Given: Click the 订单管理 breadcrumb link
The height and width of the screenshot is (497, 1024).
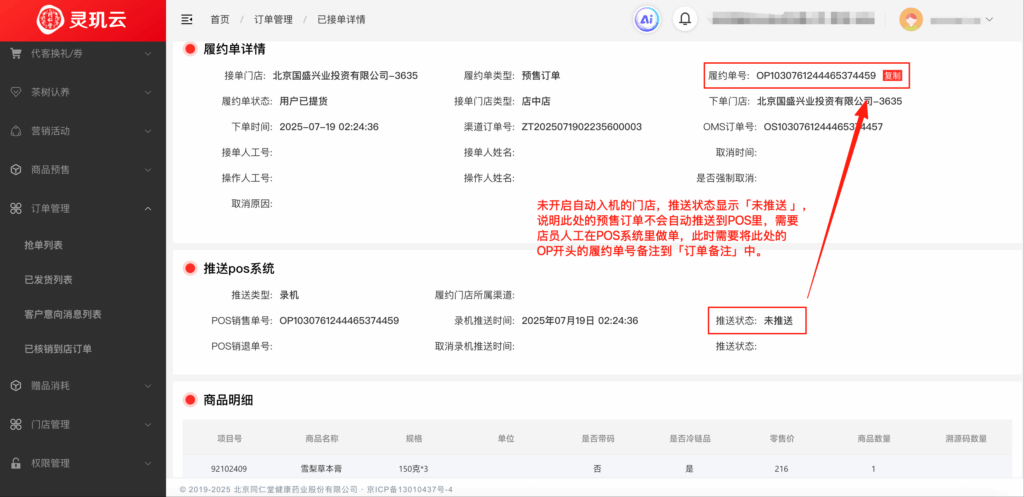Looking at the screenshot, I should [x=273, y=19].
